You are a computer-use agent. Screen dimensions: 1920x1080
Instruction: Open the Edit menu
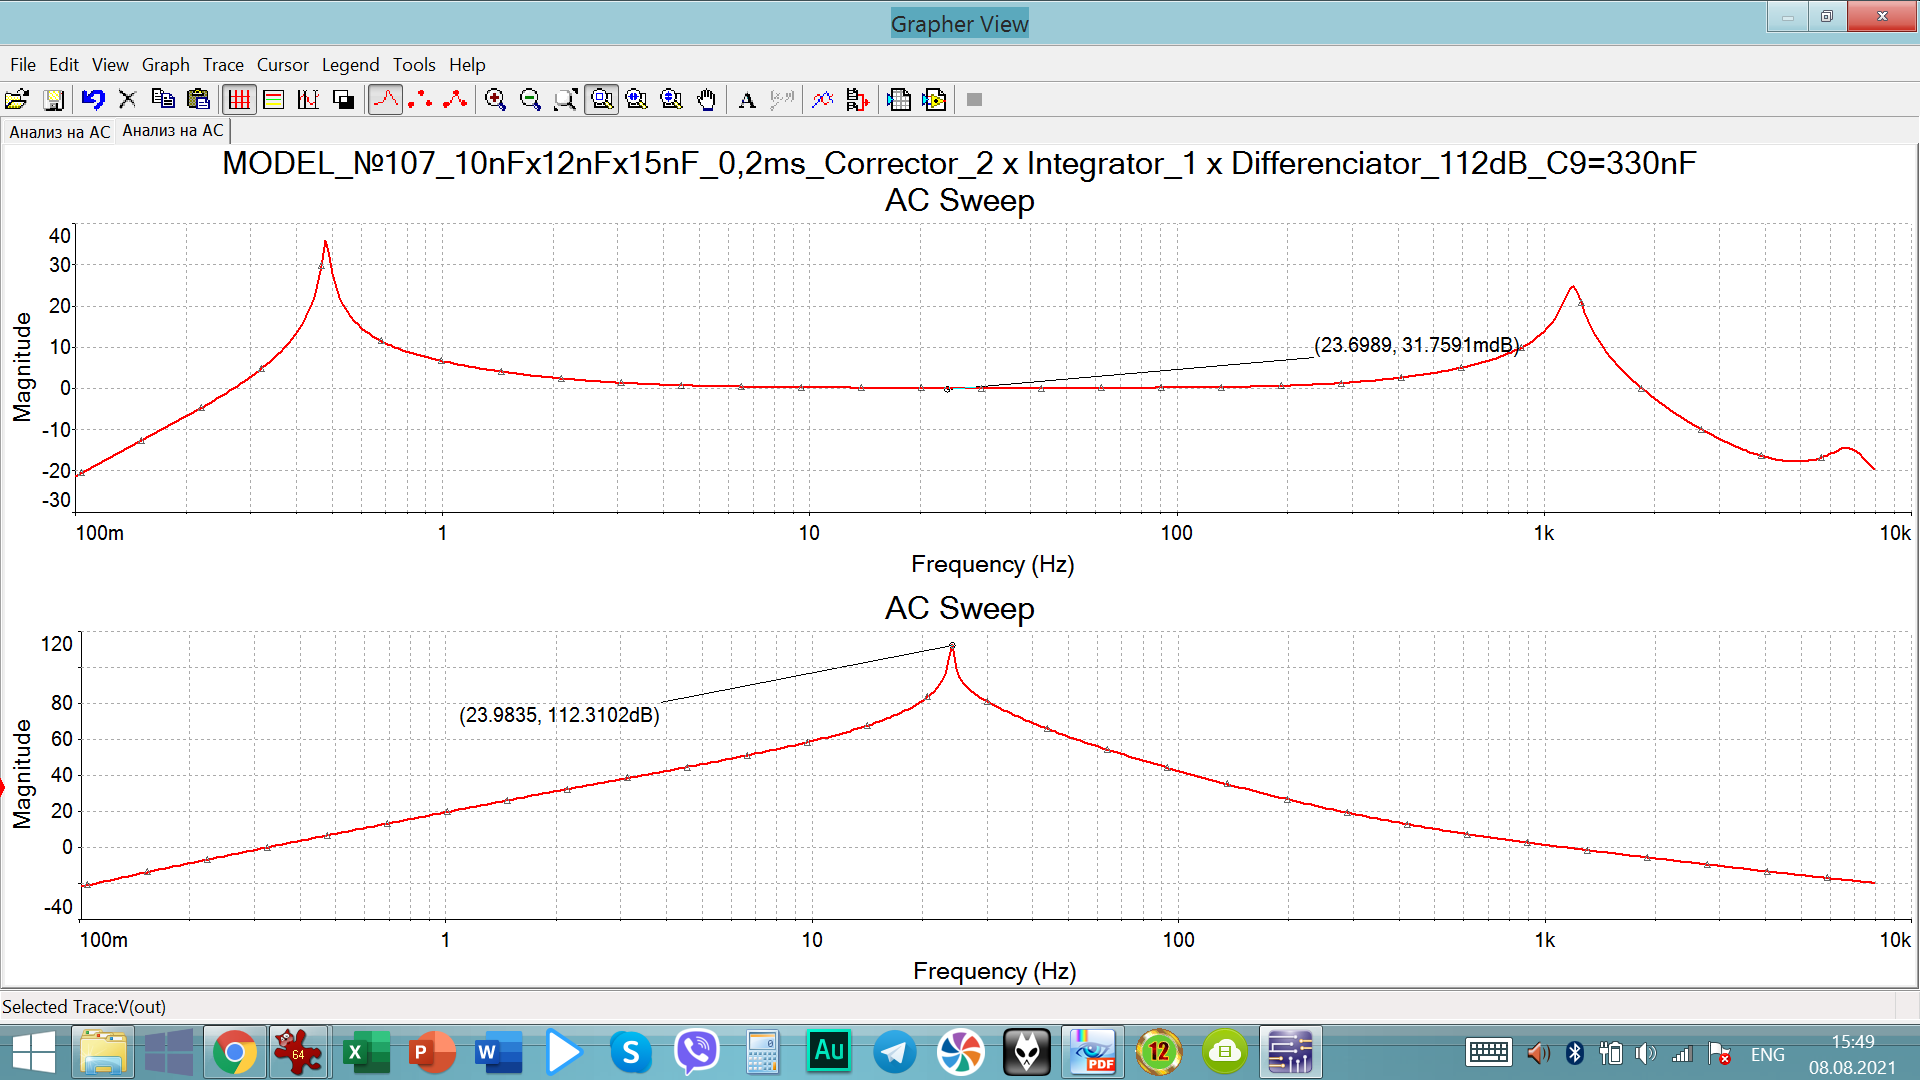(x=64, y=64)
